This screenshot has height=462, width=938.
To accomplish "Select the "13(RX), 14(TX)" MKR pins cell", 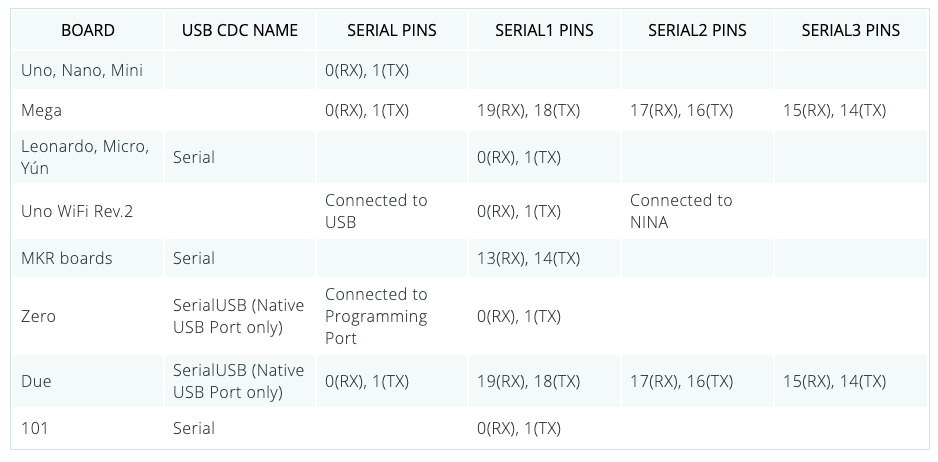I will coord(528,258).
